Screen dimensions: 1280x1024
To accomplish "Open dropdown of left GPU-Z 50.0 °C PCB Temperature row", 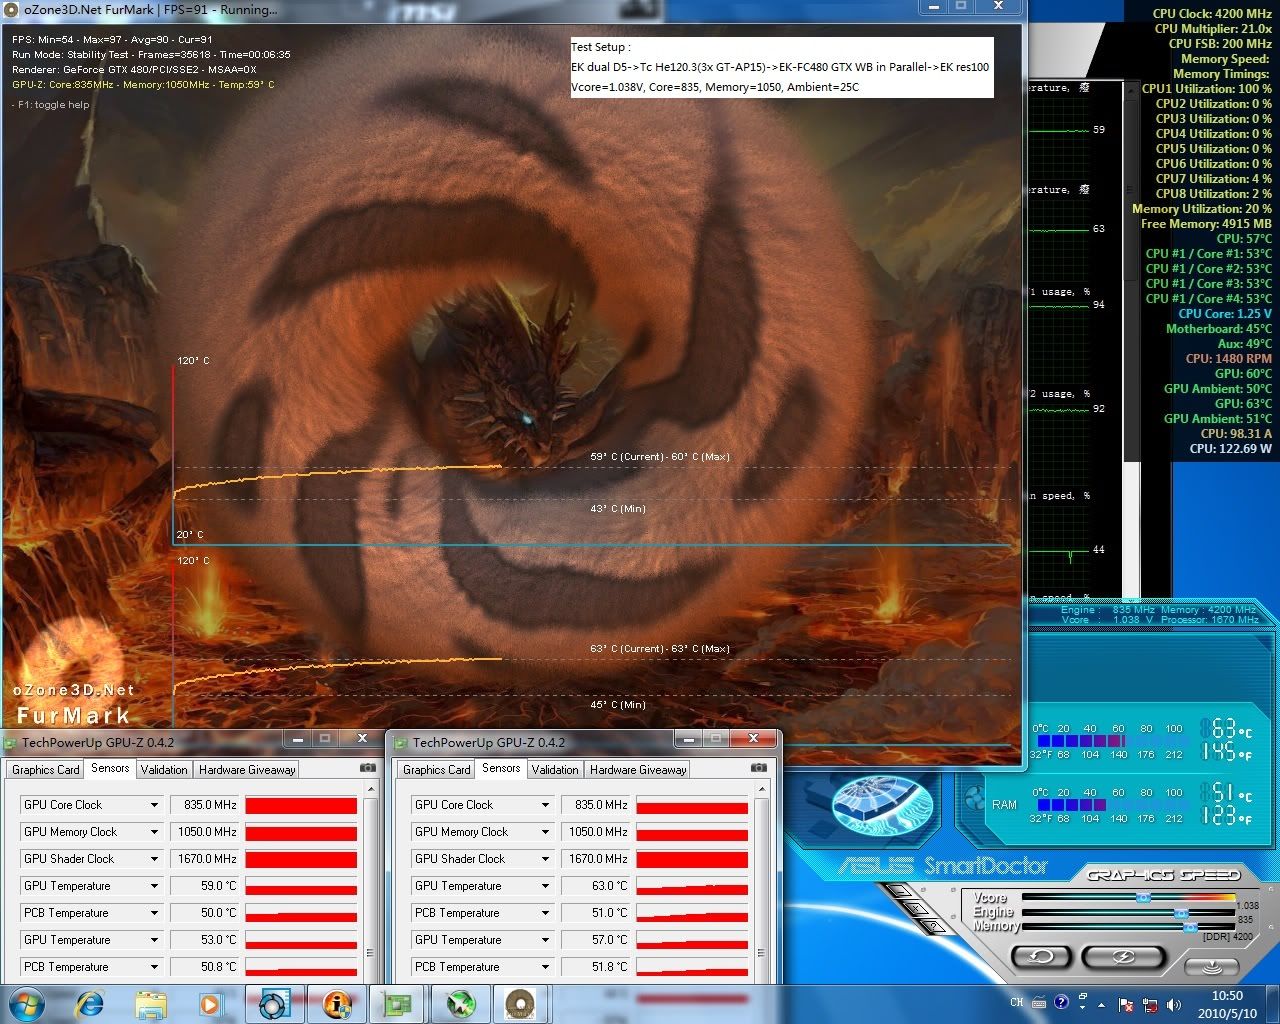I will click(154, 913).
